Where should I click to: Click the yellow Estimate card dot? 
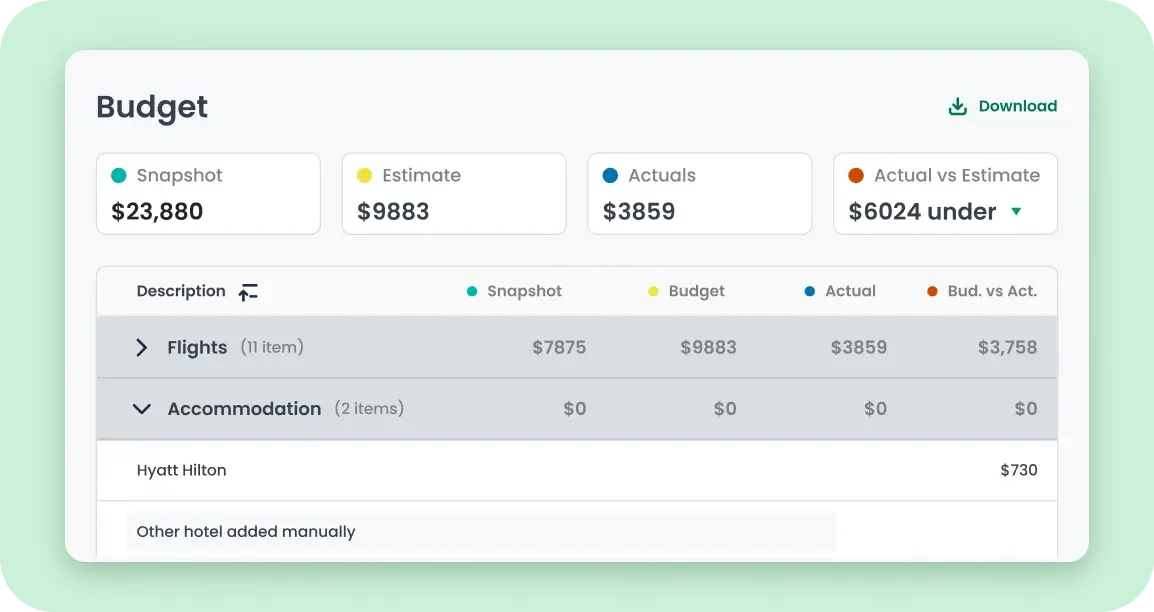coord(364,176)
